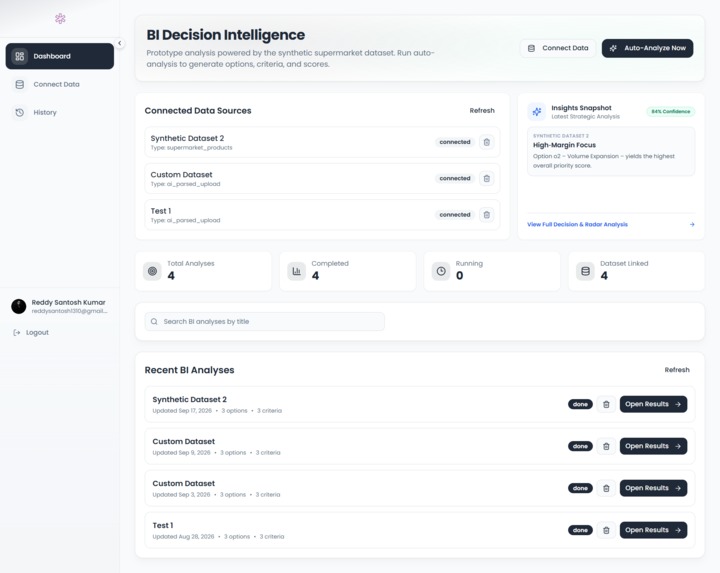The width and height of the screenshot is (720, 573).
Task: Click the Running clock icon
Action: point(441,271)
